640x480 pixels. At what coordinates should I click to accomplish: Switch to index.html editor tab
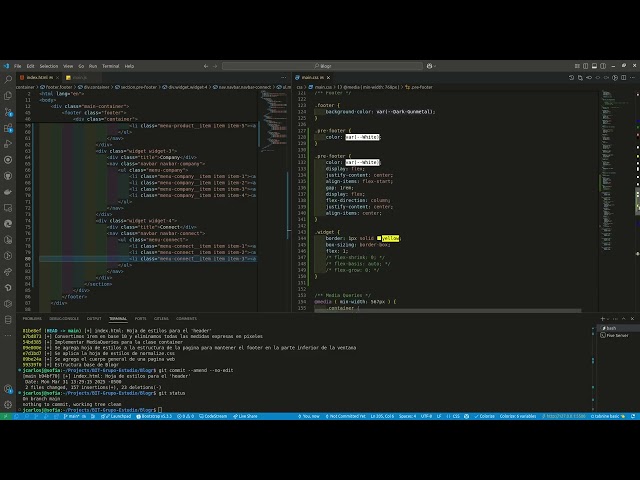pyautogui.click(x=38, y=78)
